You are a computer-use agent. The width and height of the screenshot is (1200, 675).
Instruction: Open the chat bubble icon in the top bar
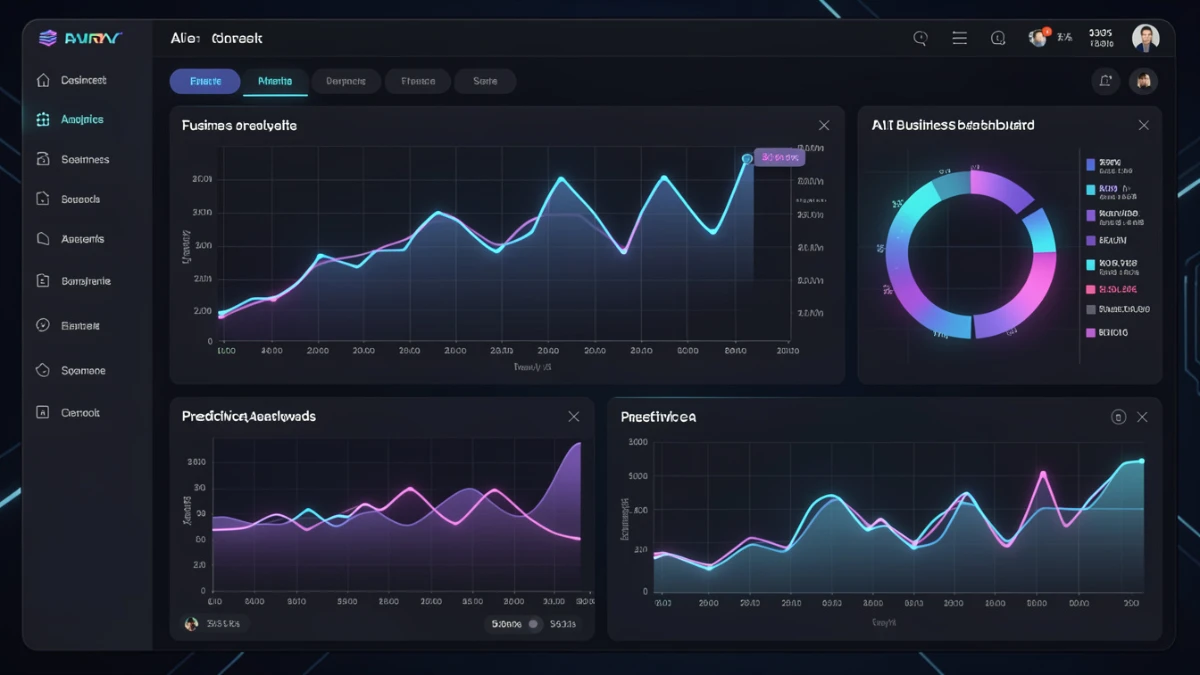(x=998, y=37)
